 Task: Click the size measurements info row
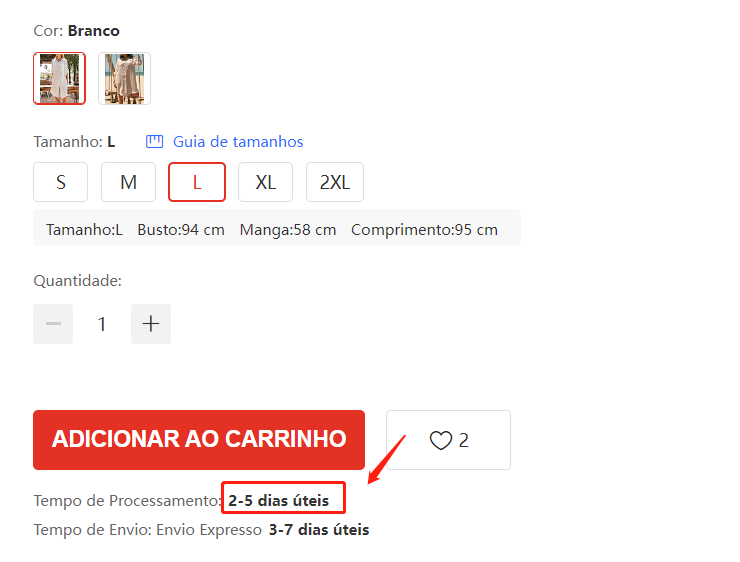pyautogui.click(x=277, y=229)
